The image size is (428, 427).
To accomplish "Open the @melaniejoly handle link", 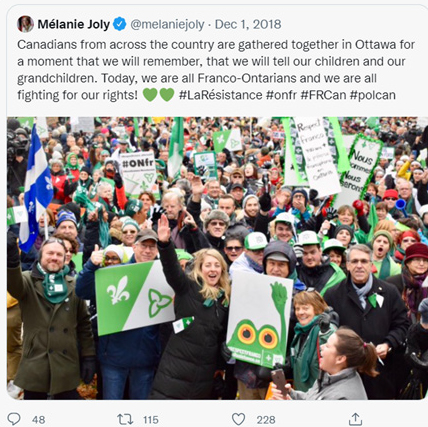I will 167,24.
